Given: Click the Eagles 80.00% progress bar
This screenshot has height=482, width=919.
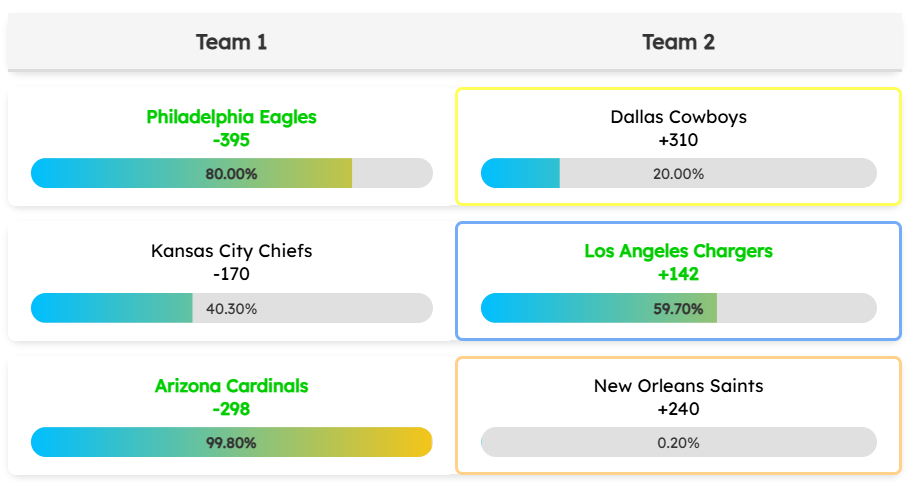Looking at the screenshot, I should click(231, 173).
